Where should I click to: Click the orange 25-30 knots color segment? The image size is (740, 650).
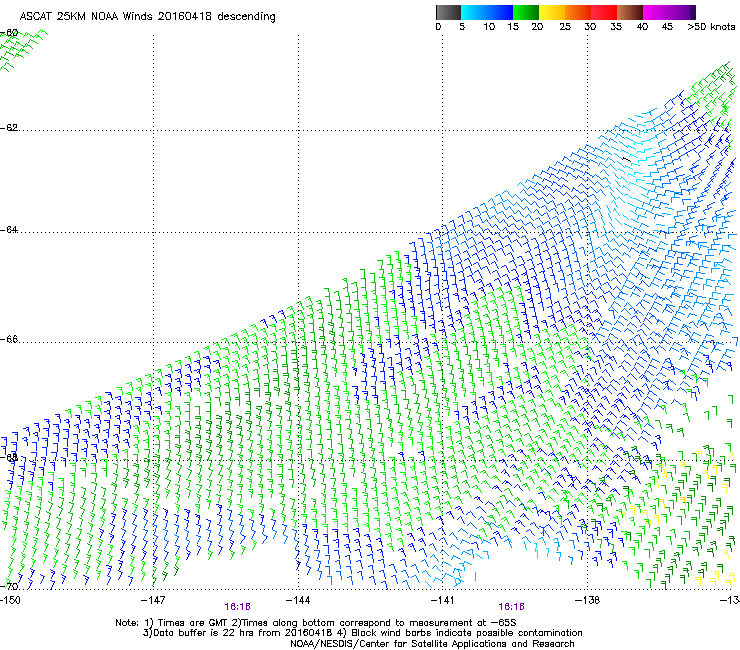[578, 12]
